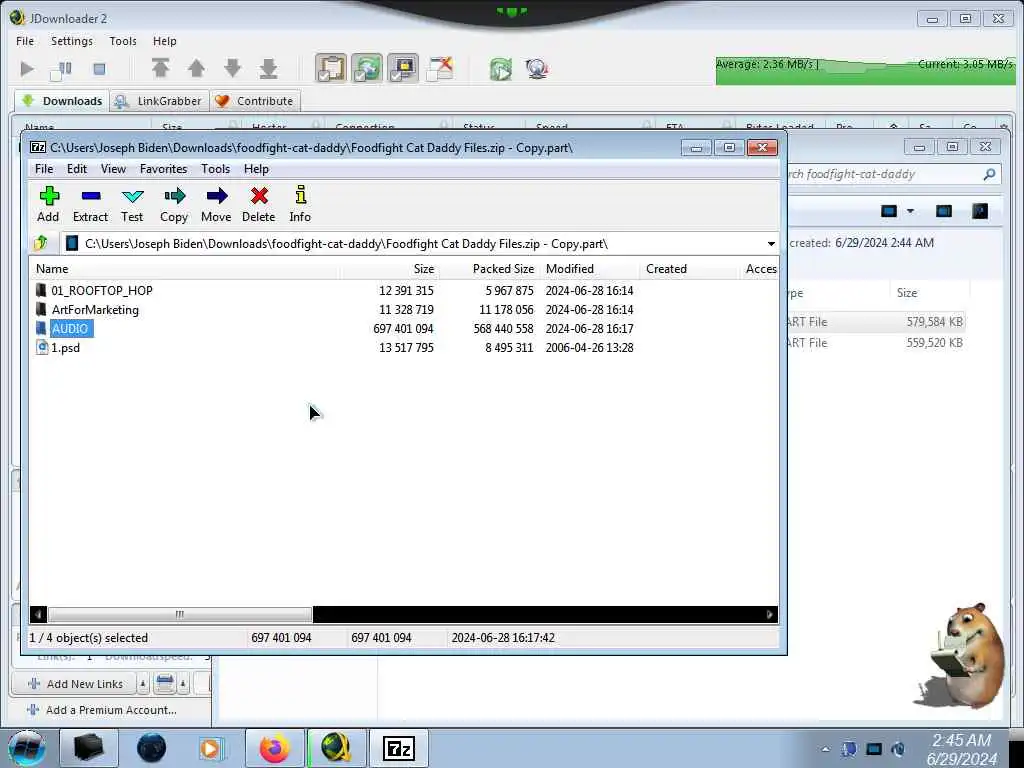Open JDownloader Help menu
Screen dimensions: 1024x768
[x=165, y=40]
